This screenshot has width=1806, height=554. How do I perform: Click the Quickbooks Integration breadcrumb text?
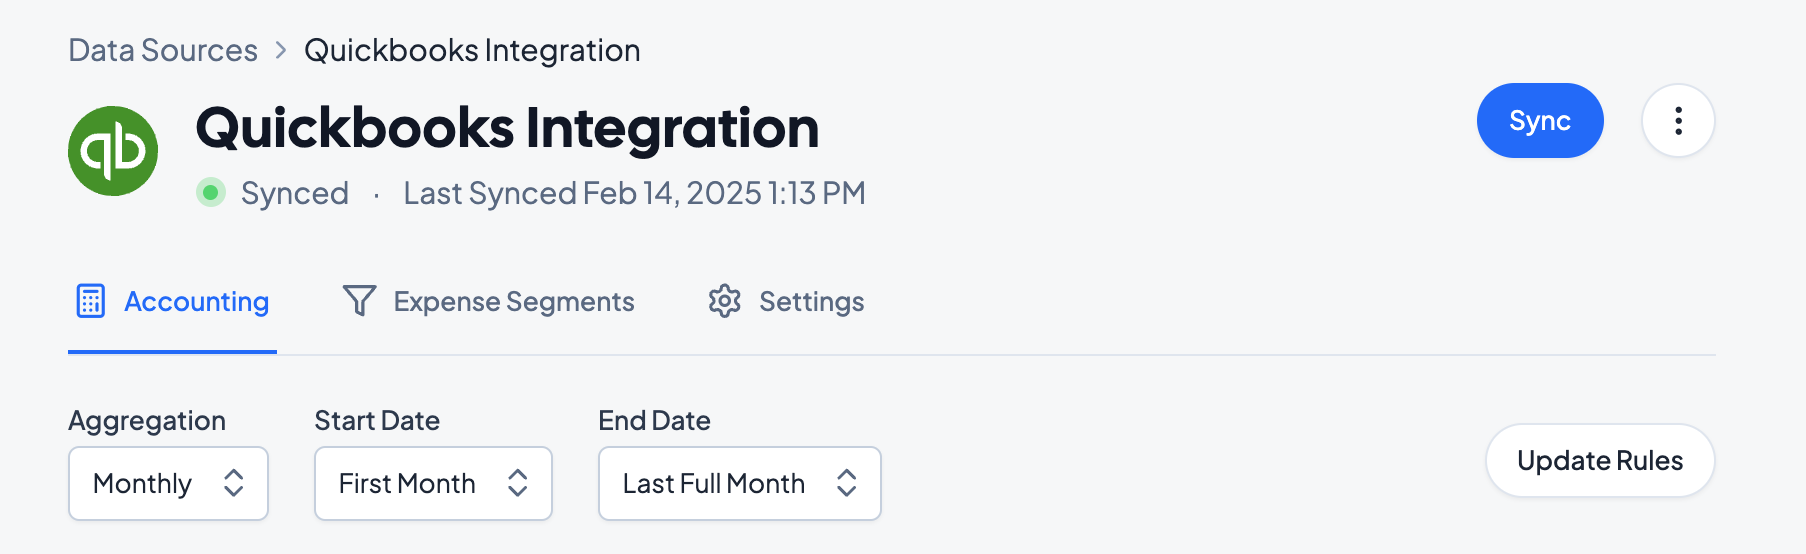472,50
